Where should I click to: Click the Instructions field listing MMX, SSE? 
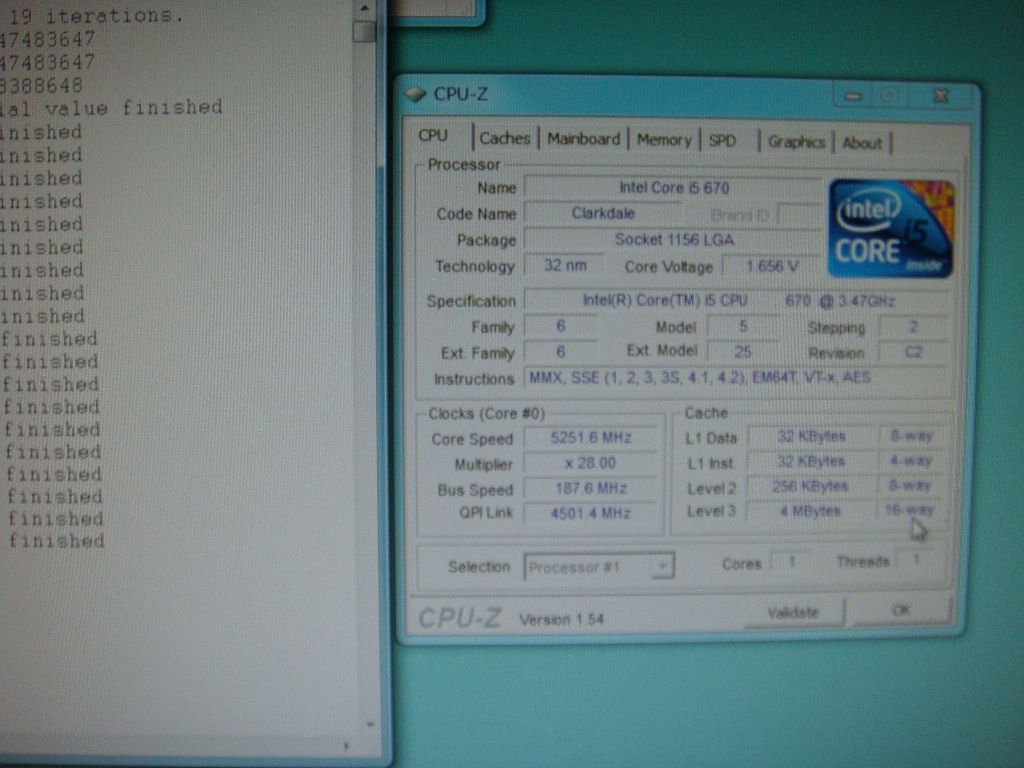738,377
